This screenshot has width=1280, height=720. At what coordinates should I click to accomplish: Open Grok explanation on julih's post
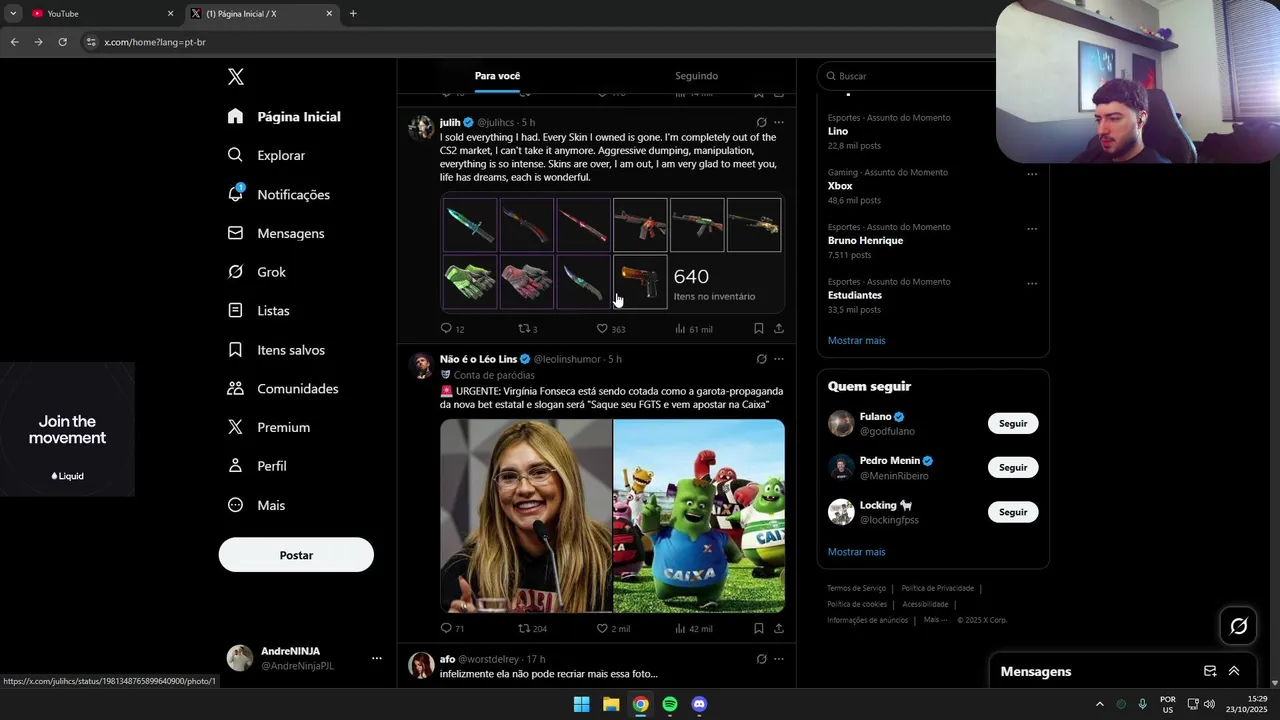tap(761, 122)
